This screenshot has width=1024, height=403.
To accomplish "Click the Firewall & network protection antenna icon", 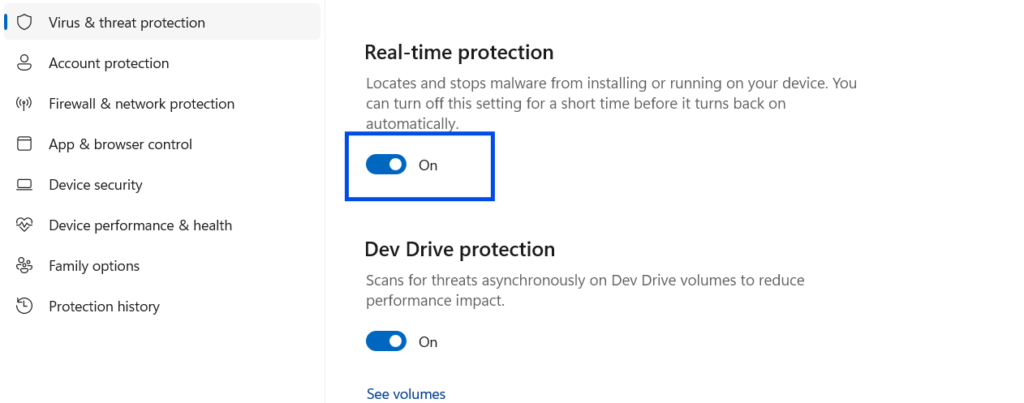I will [25, 104].
